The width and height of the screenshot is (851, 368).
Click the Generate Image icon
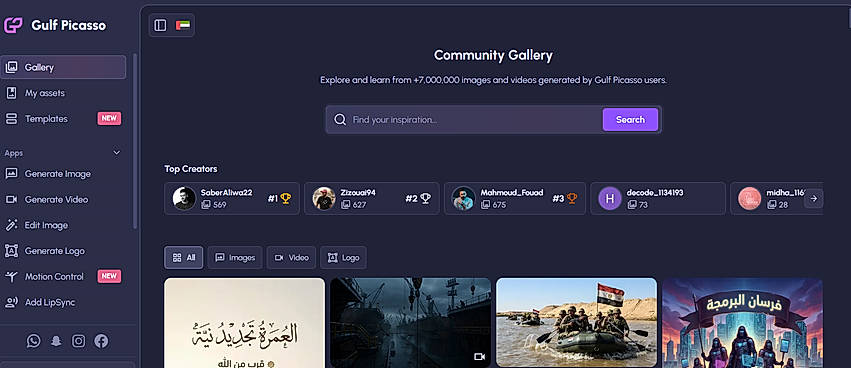[x=11, y=174]
